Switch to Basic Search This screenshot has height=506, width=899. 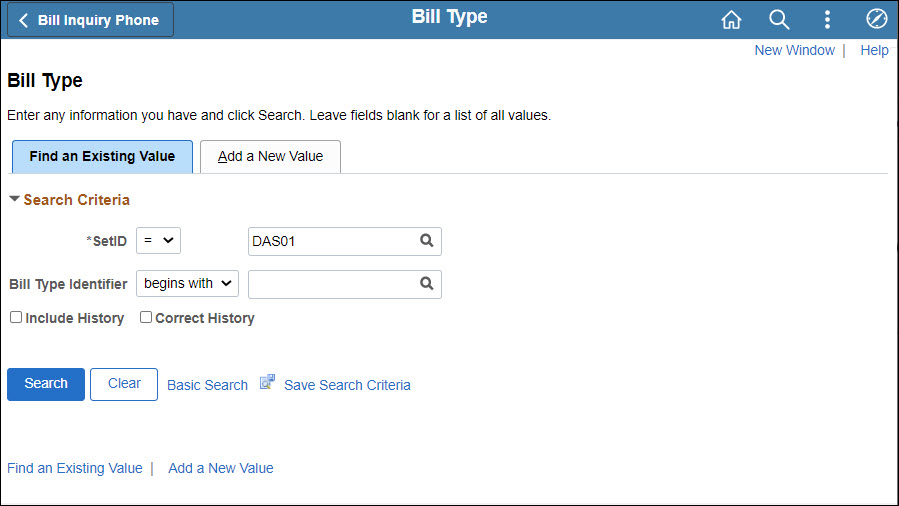208,385
